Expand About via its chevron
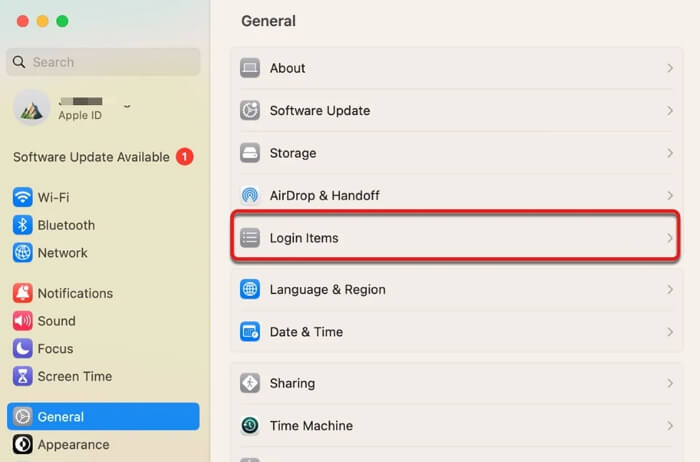This screenshot has width=700, height=462. [x=670, y=68]
